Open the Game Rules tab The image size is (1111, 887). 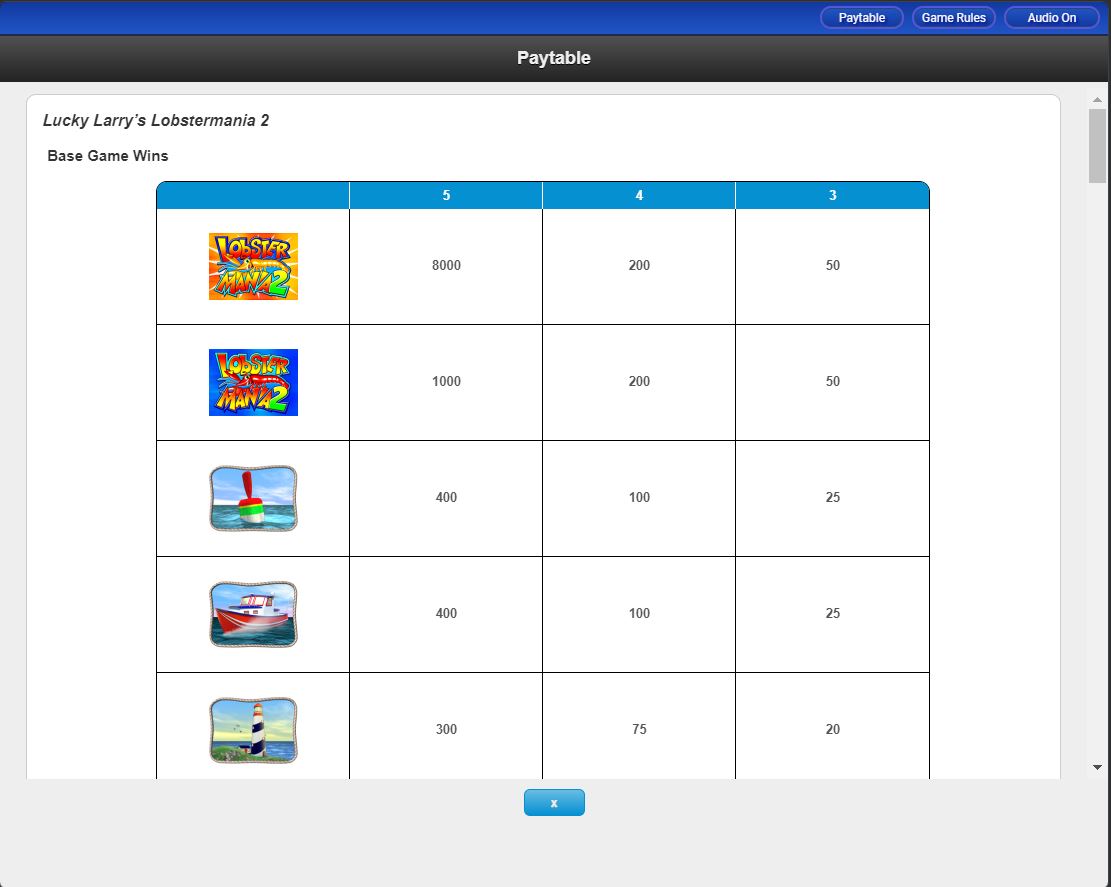pyautogui.click(x=953, y=18)
